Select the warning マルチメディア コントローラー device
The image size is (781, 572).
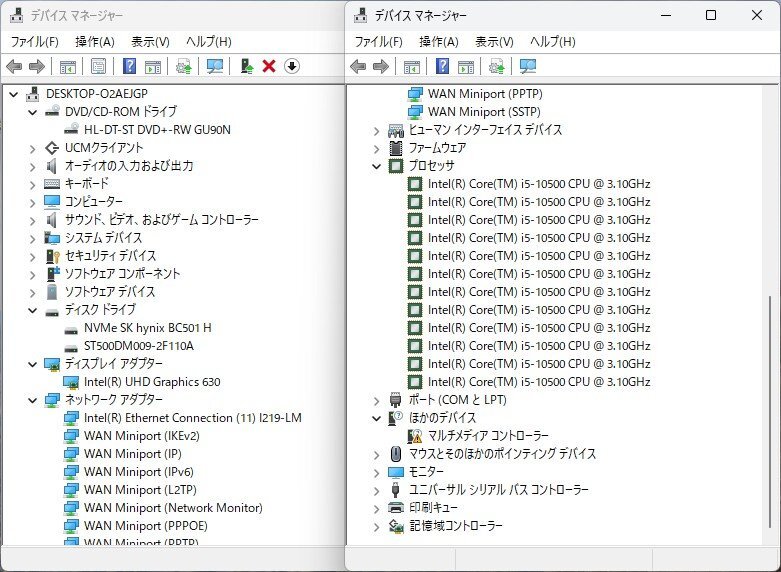coord(488,436)
